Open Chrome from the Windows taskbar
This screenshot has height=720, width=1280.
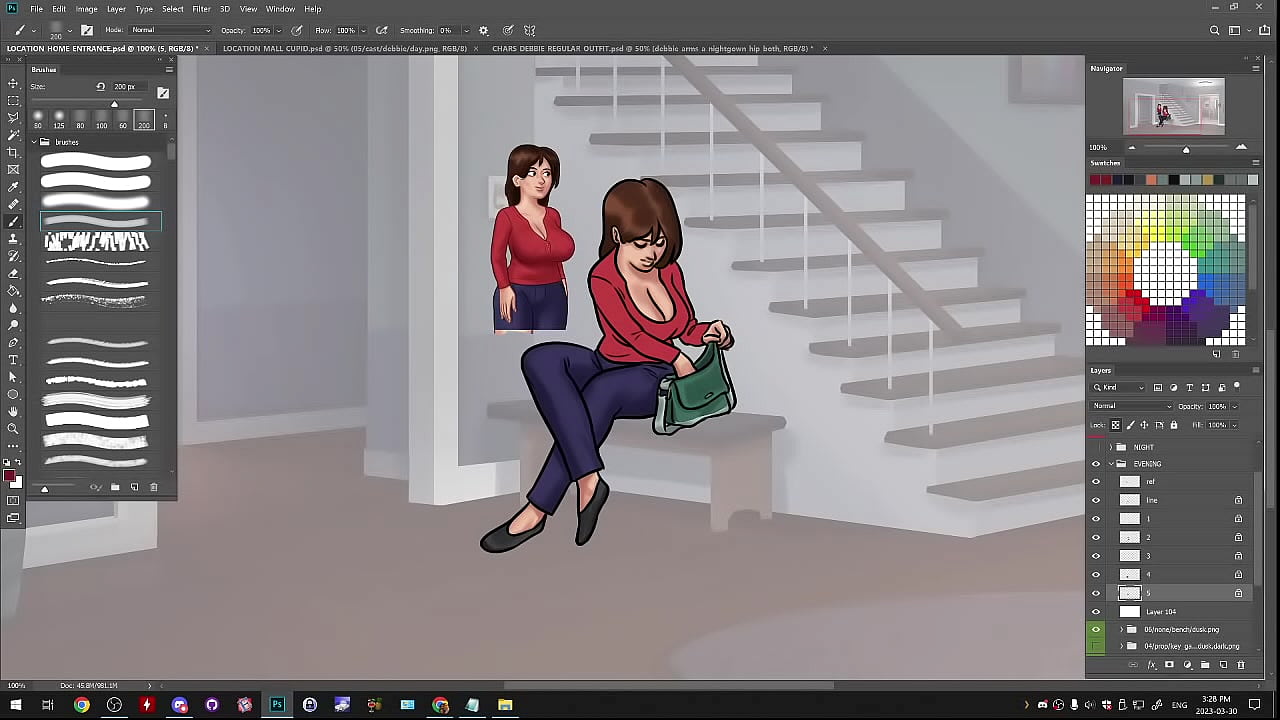pos(81,705)
